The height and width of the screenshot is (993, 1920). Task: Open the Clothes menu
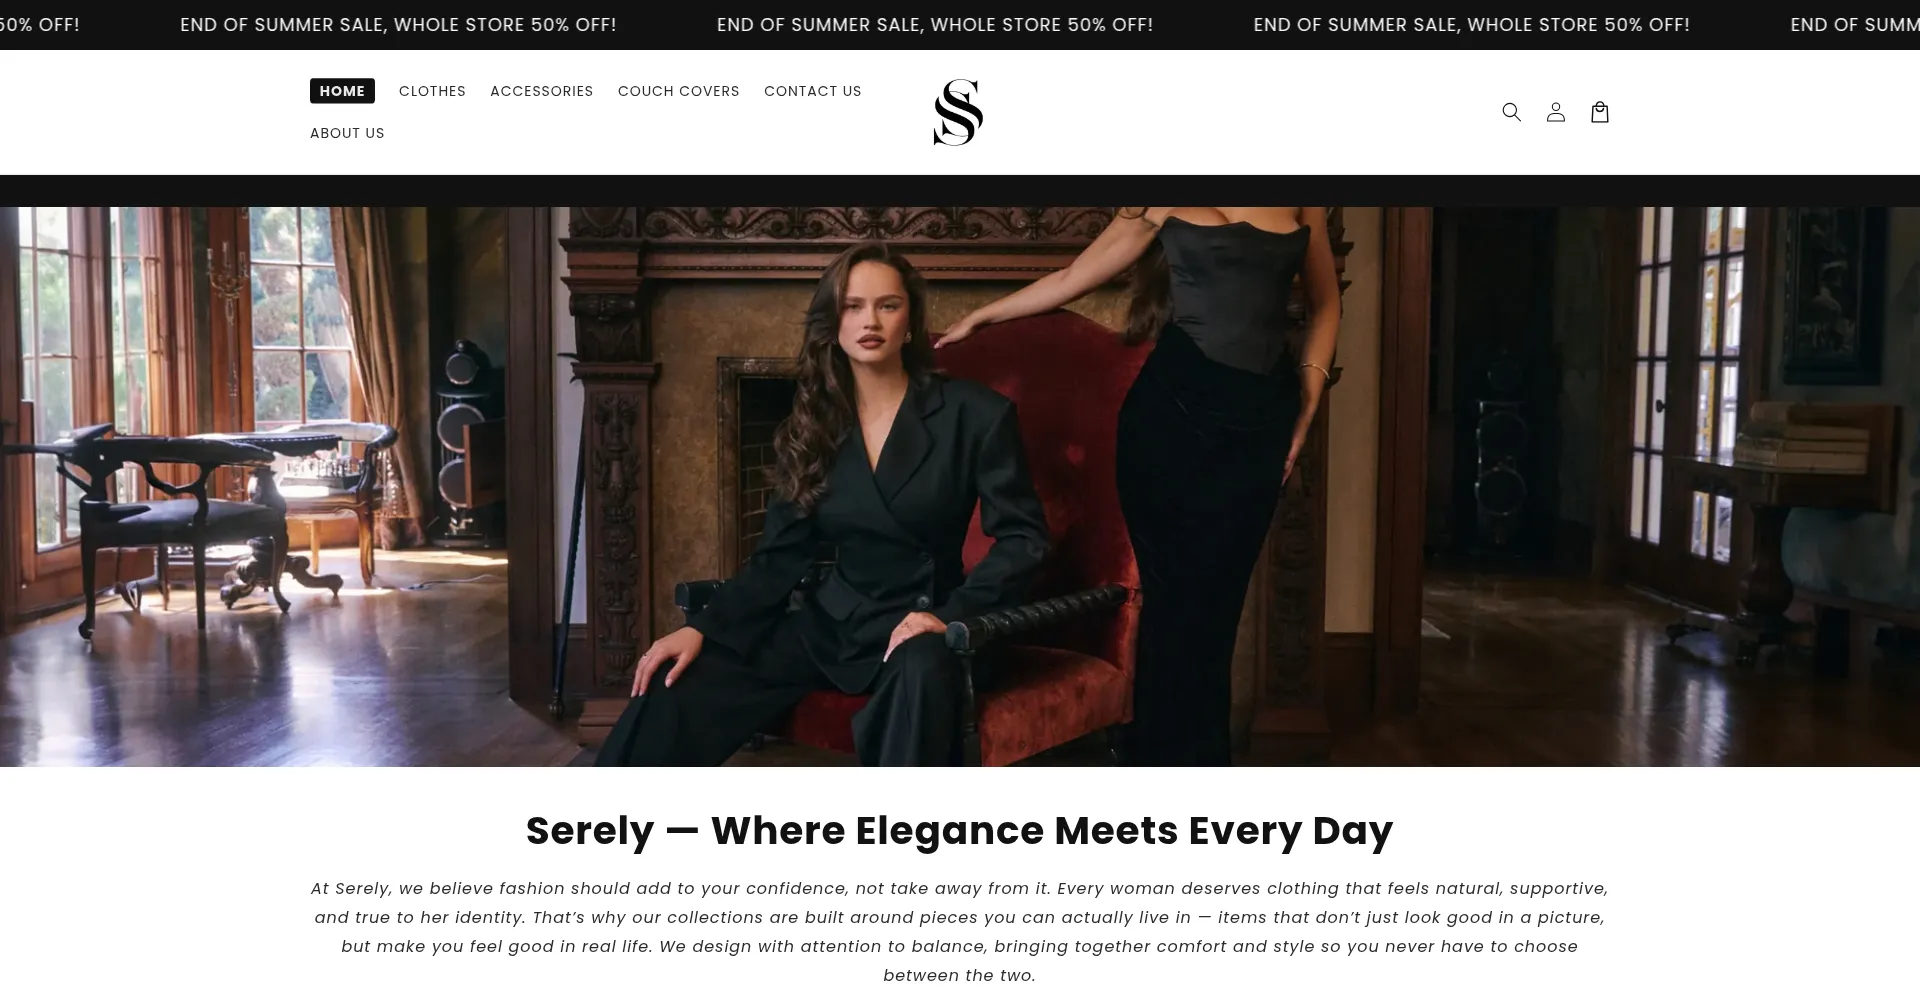pos(432,91)
